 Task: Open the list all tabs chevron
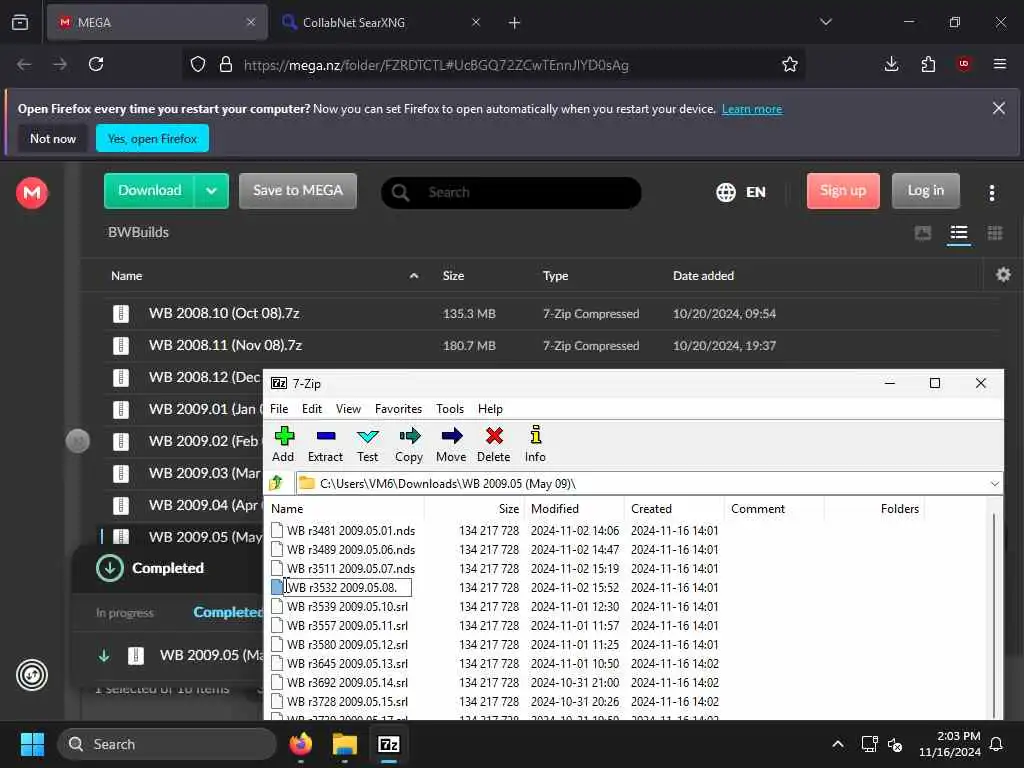coord(825,23)
